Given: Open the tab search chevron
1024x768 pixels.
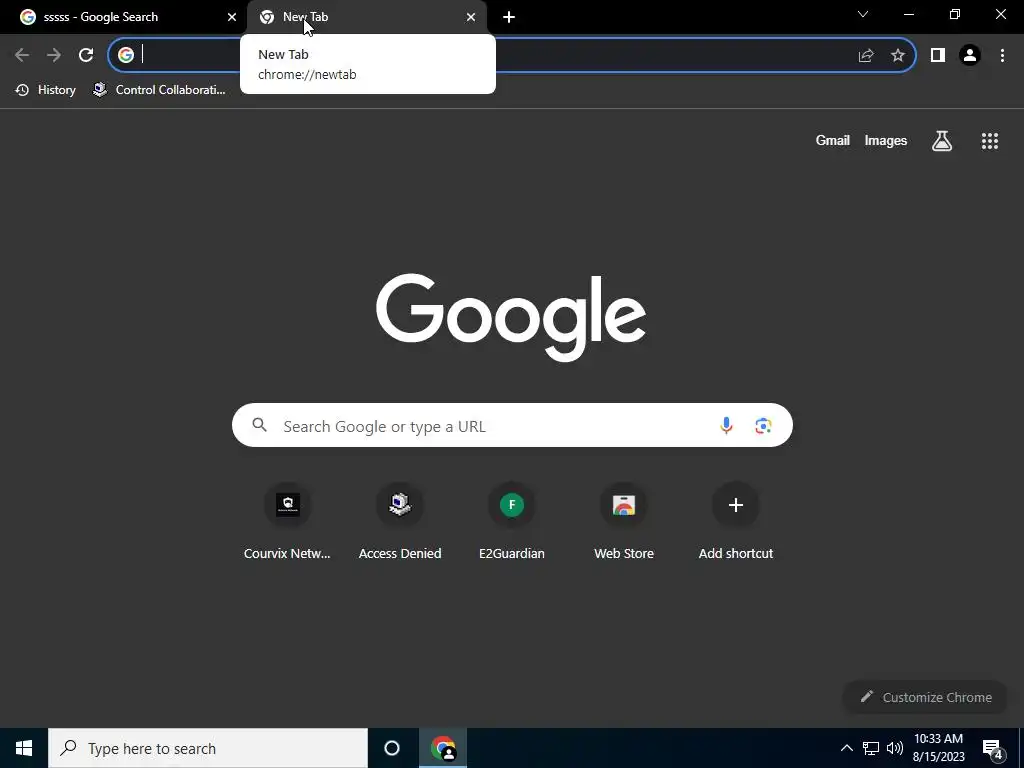Looking at the screenshot, I should click(863, 14).
